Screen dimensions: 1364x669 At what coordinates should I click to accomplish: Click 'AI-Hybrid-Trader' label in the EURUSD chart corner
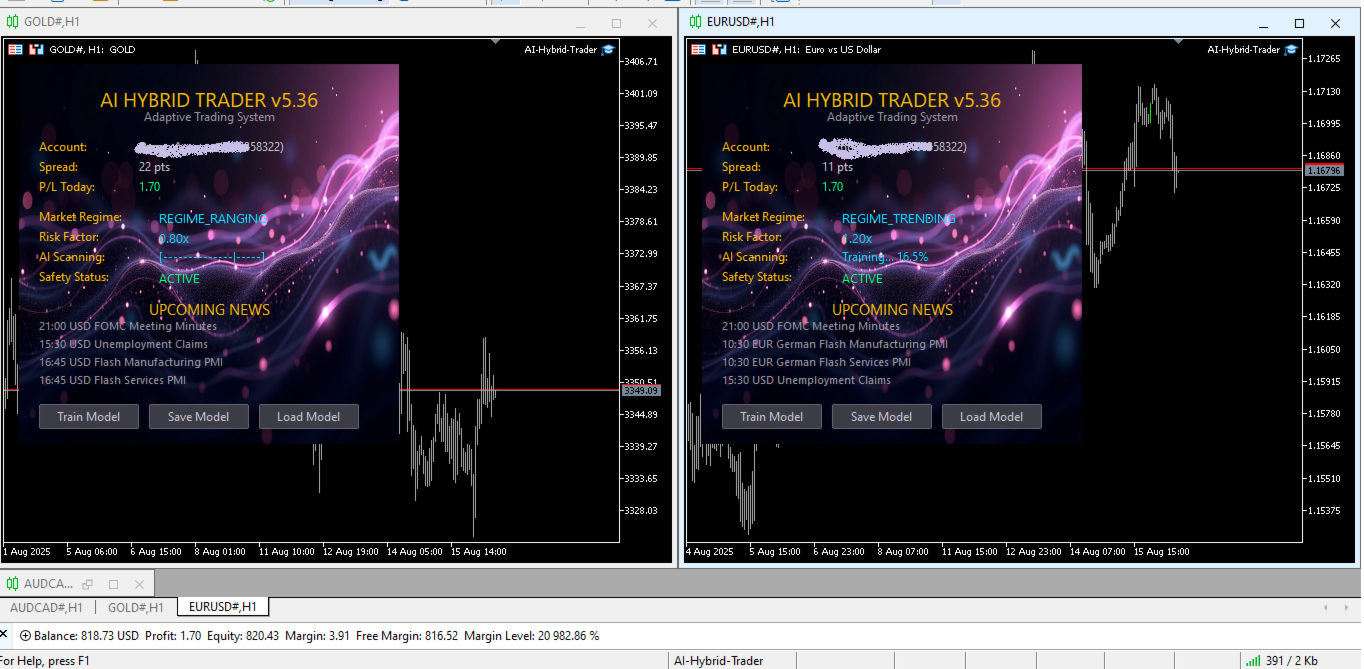(x=1243, y=49)
